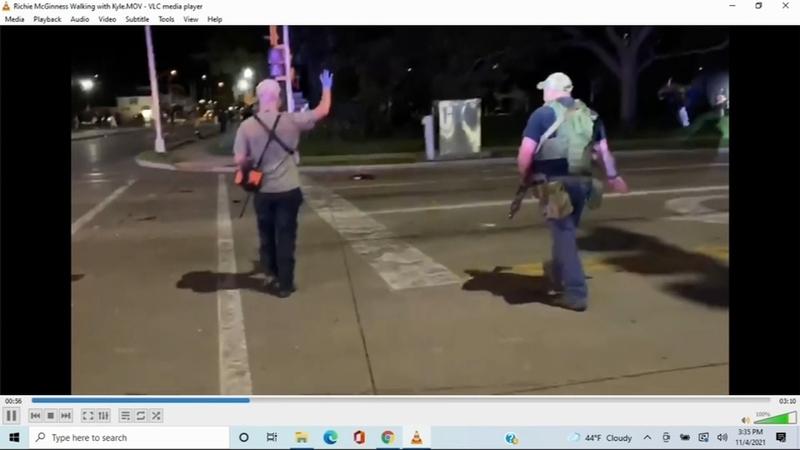
Task: Pause the video playback
Action: [12, 415]
